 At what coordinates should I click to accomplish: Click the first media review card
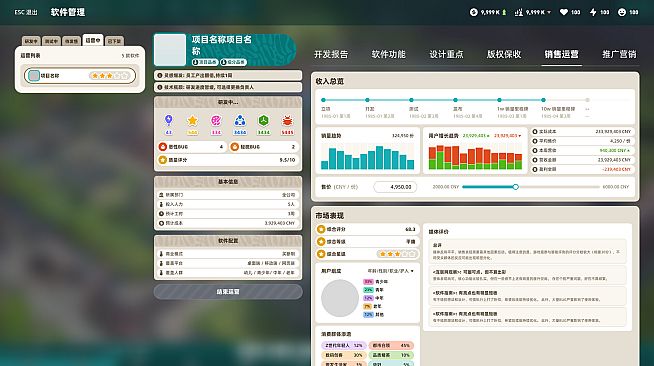click(x=527, y=251)
